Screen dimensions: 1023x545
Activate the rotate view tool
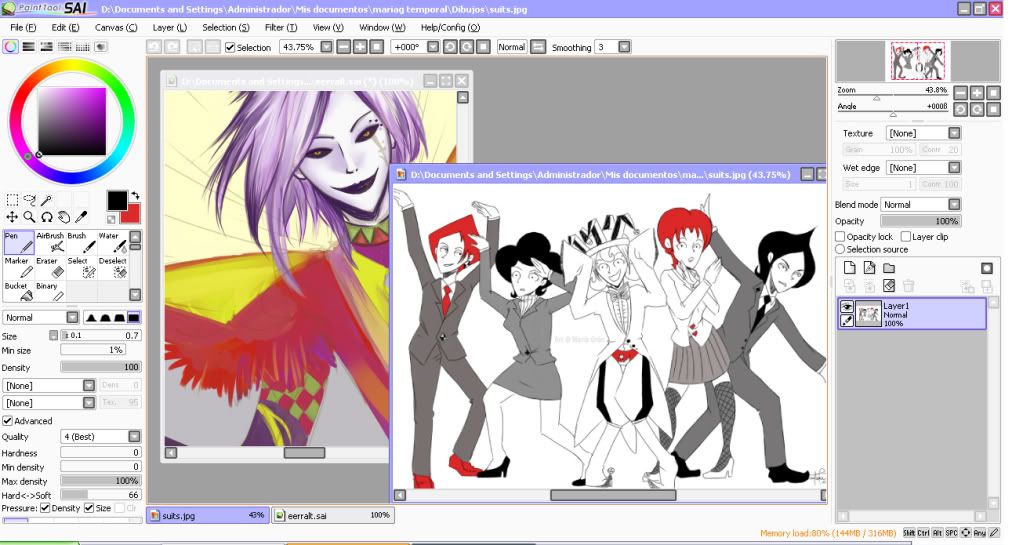click(46, 217)
